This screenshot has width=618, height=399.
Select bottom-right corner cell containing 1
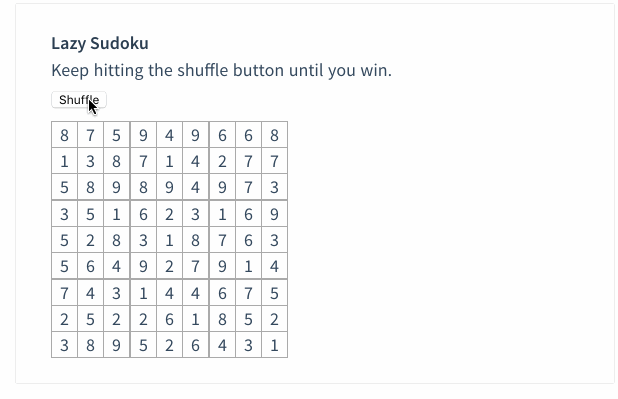pyautogui.click(x=274, y=345)
